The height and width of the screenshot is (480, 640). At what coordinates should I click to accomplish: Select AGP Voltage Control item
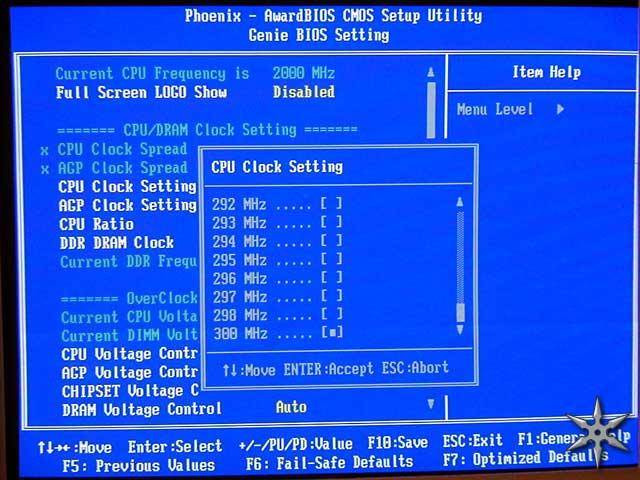(x=130, y=372)
